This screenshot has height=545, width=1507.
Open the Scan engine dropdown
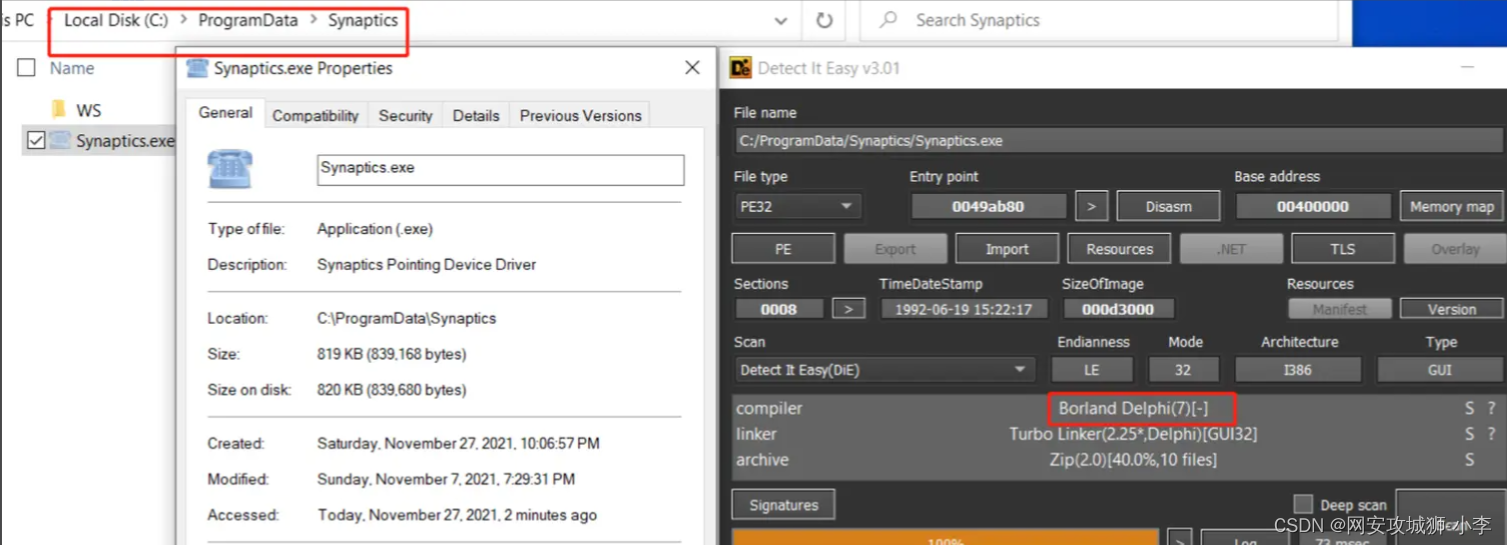[884, 370]
